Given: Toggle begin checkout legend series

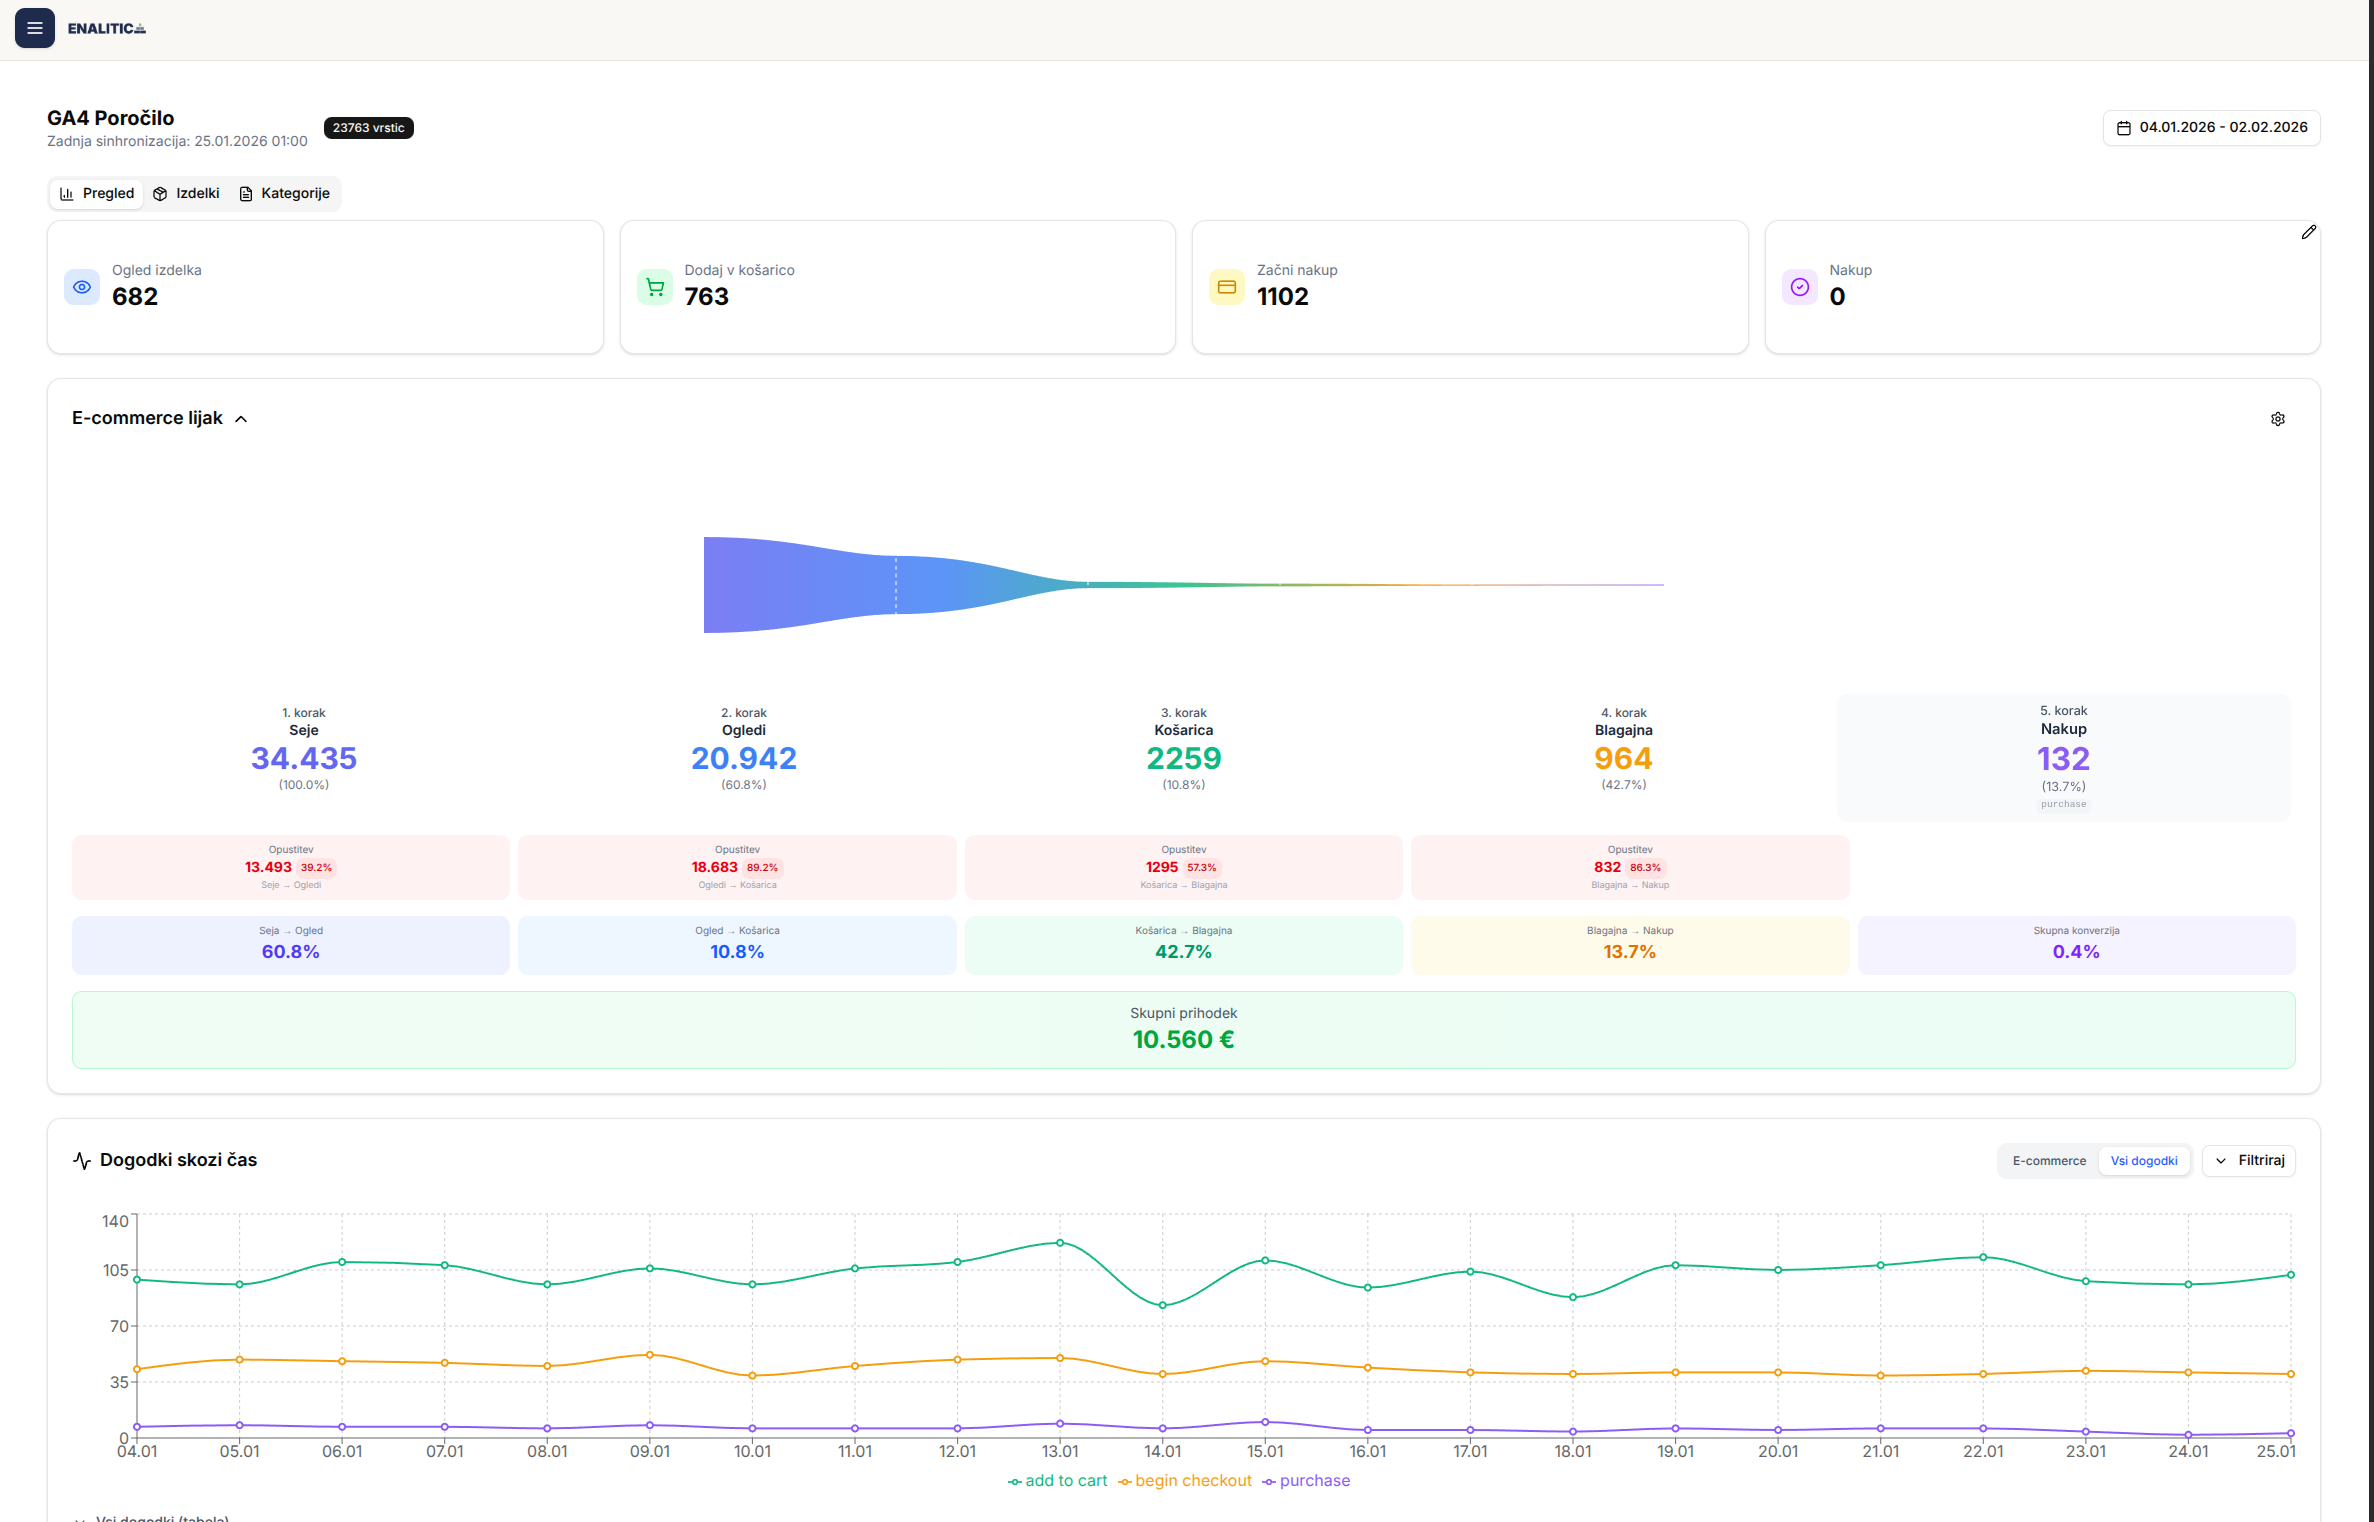Looking at the screenshot, I should click(1186, 1481).
